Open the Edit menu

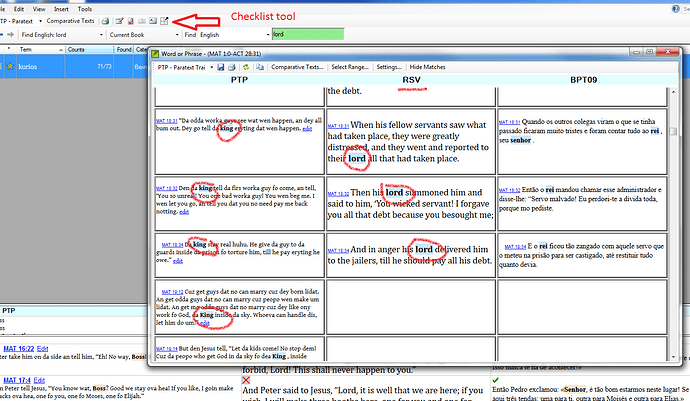click(19, 9)
